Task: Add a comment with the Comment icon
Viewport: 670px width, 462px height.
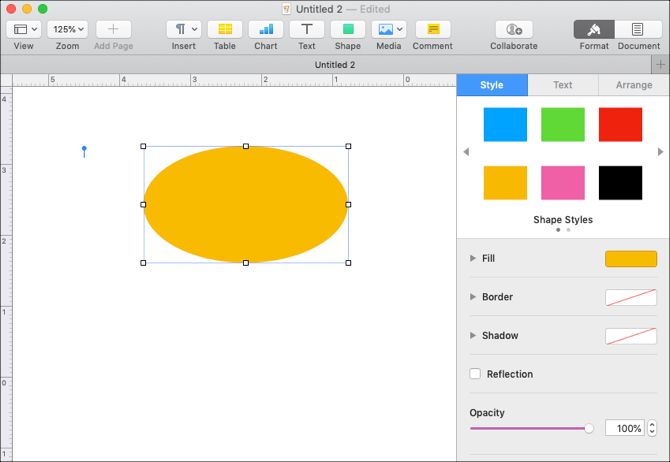Action: click(x=433, y=29)
